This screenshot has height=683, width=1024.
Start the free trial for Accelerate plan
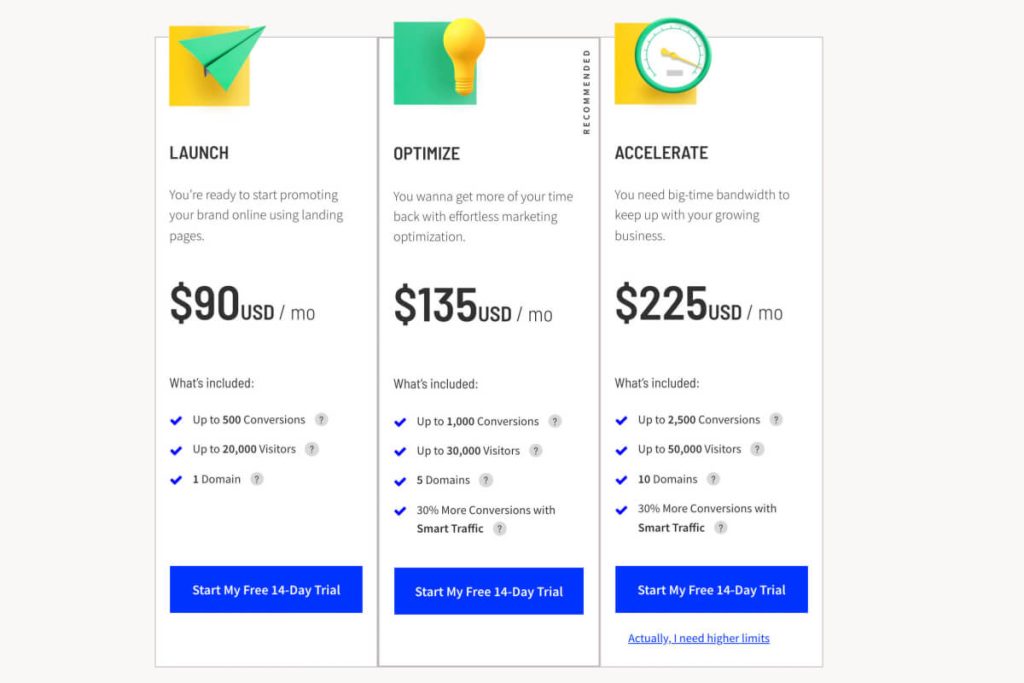point(711,590)
